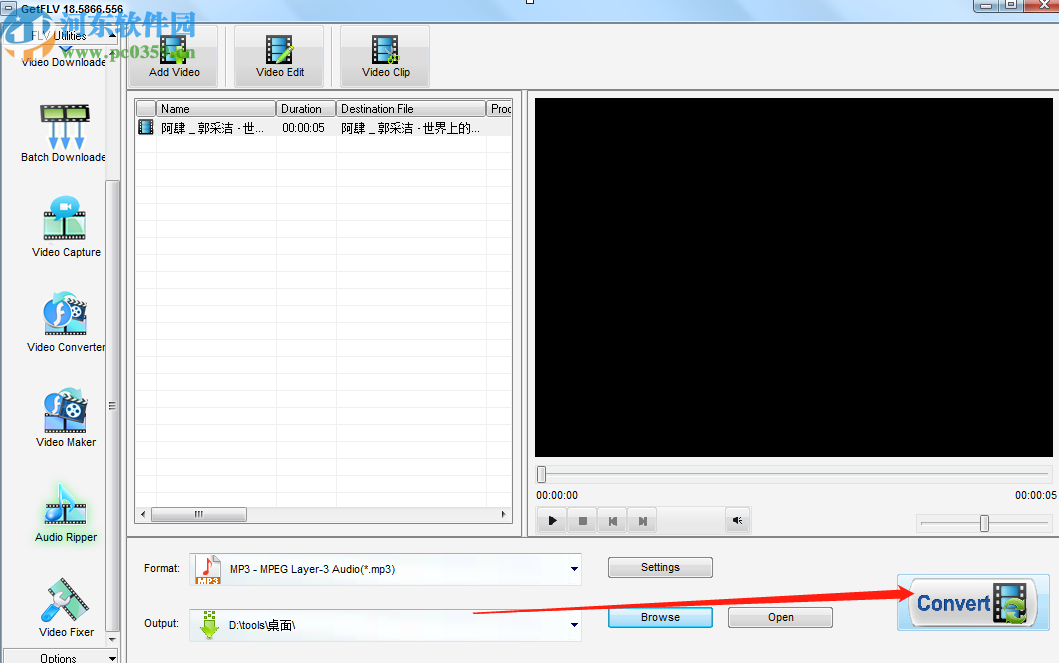The image size is (1059, 663).
Task: Open Audio Ripper in sidebar
Action: 66,513
